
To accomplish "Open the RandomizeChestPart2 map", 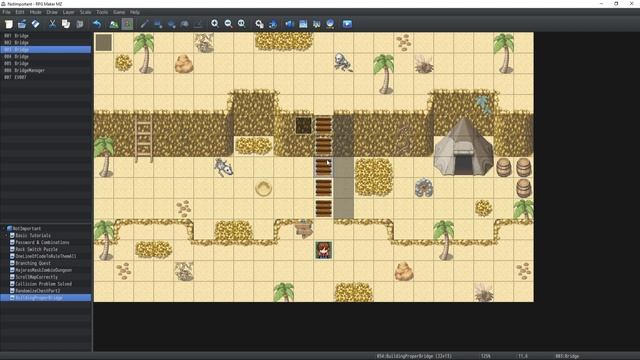I will pyautogui.click(x=38, y=291).
